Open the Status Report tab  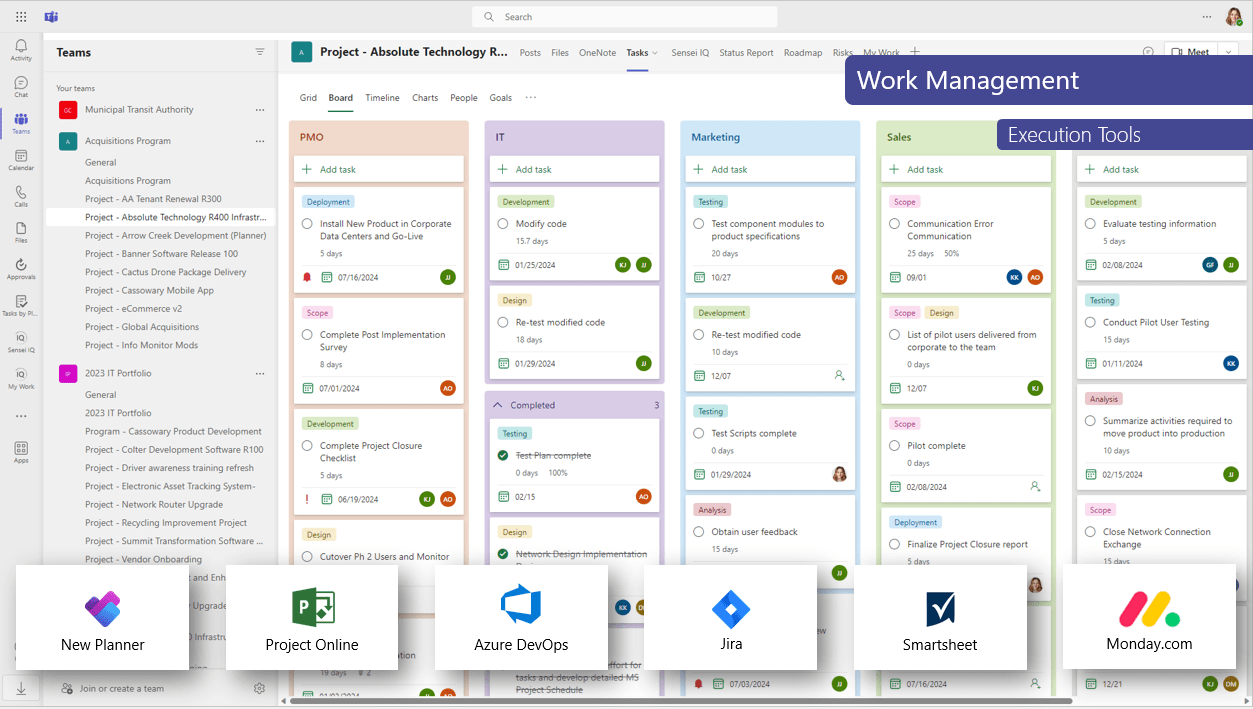[x=746, y=53]
